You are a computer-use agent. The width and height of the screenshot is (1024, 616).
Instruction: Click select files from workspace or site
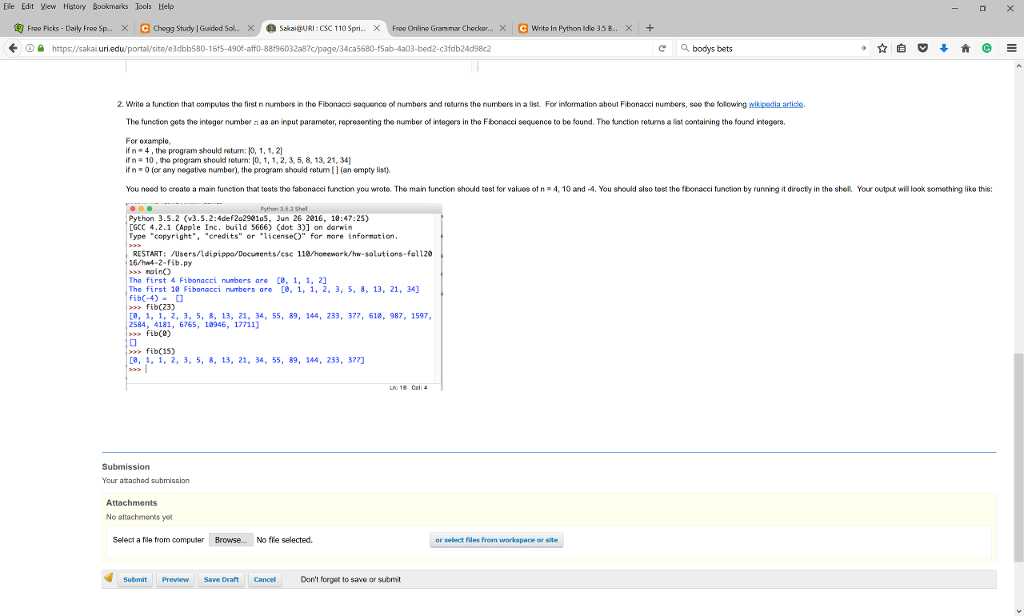point(497,540)
